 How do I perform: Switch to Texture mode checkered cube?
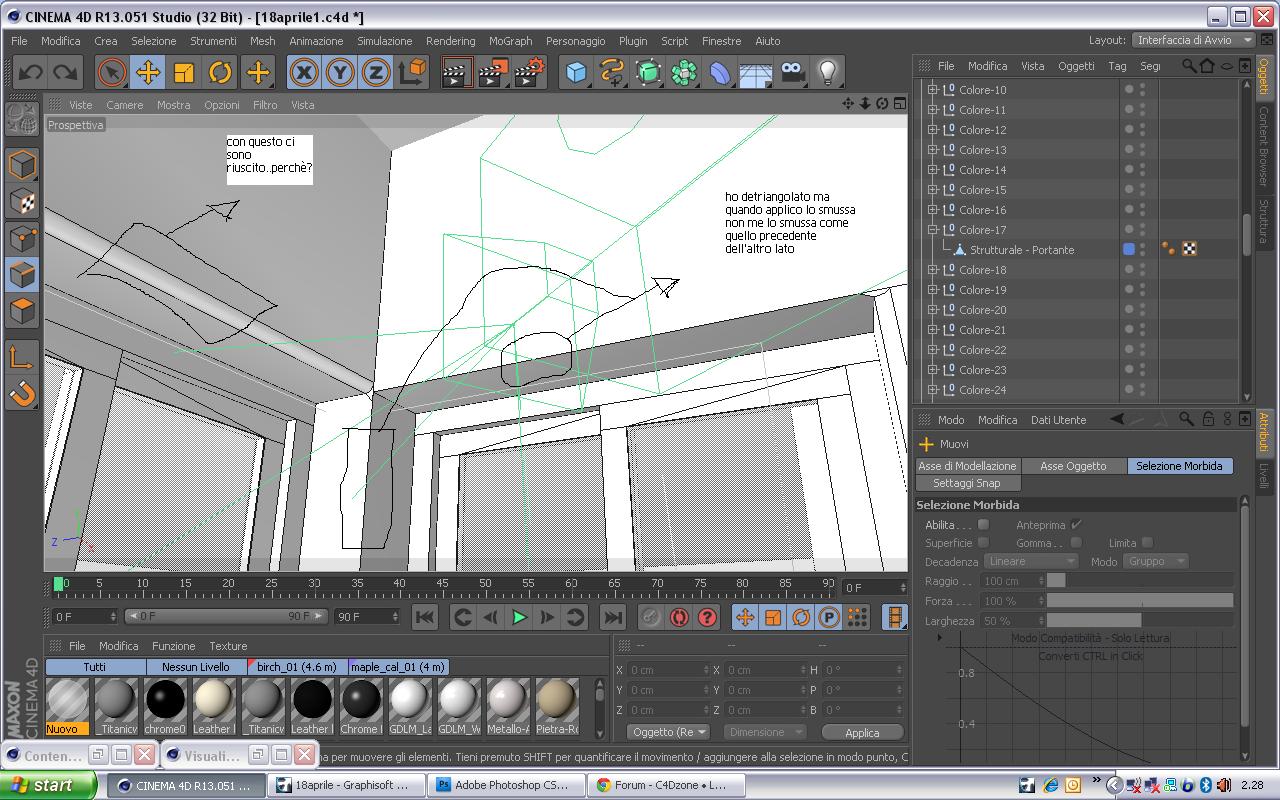coord(22,201)
